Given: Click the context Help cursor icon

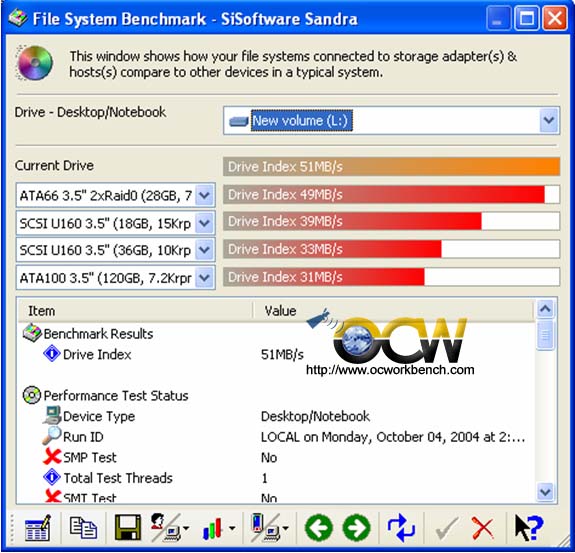Looking at the screenshot, I should coord(528,528).
